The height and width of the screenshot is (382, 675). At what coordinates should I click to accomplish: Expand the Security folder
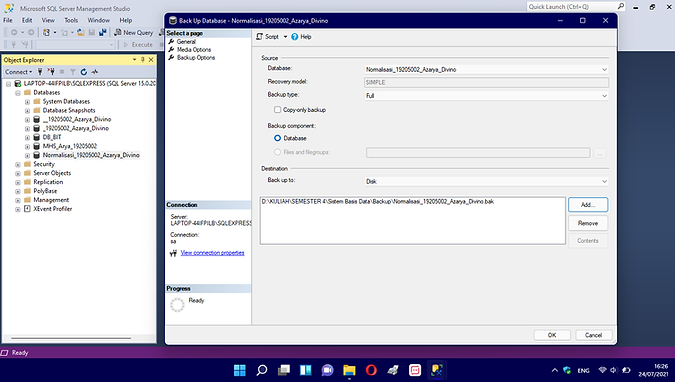click(18, 165)
